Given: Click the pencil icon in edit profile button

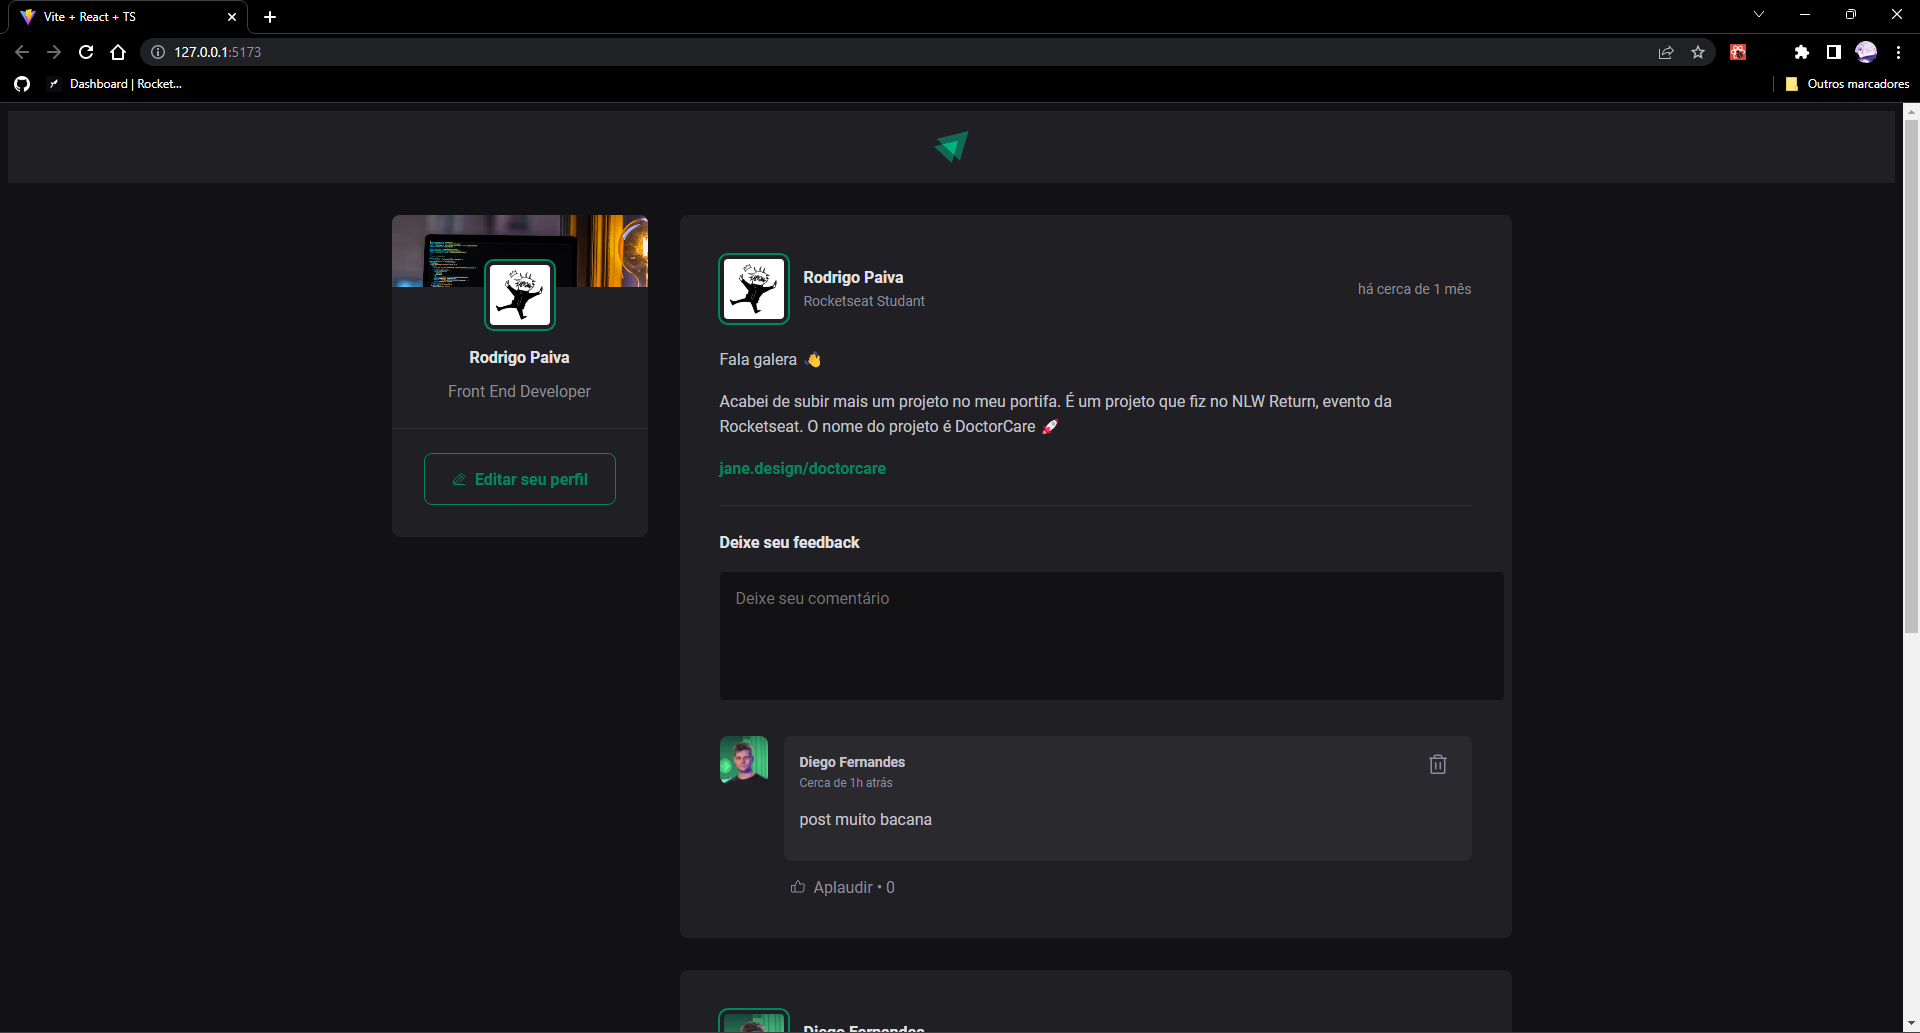Looking at the screenshot, I should (459, 479).
